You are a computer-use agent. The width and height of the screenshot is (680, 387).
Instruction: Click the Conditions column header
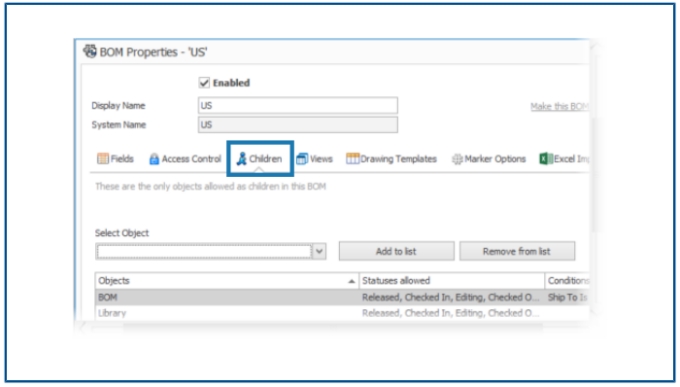click(x=567, y=281)
